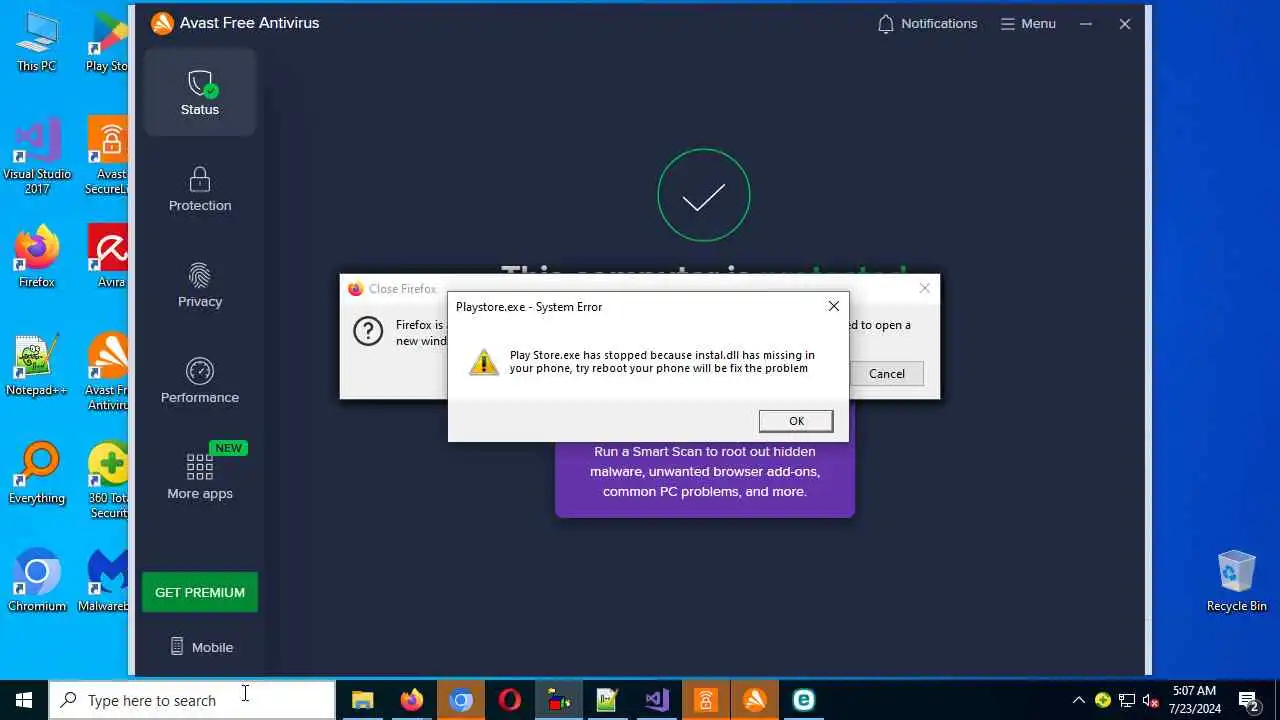
Task: Close the Avast Free Antivirus window
Action: 1125,24
